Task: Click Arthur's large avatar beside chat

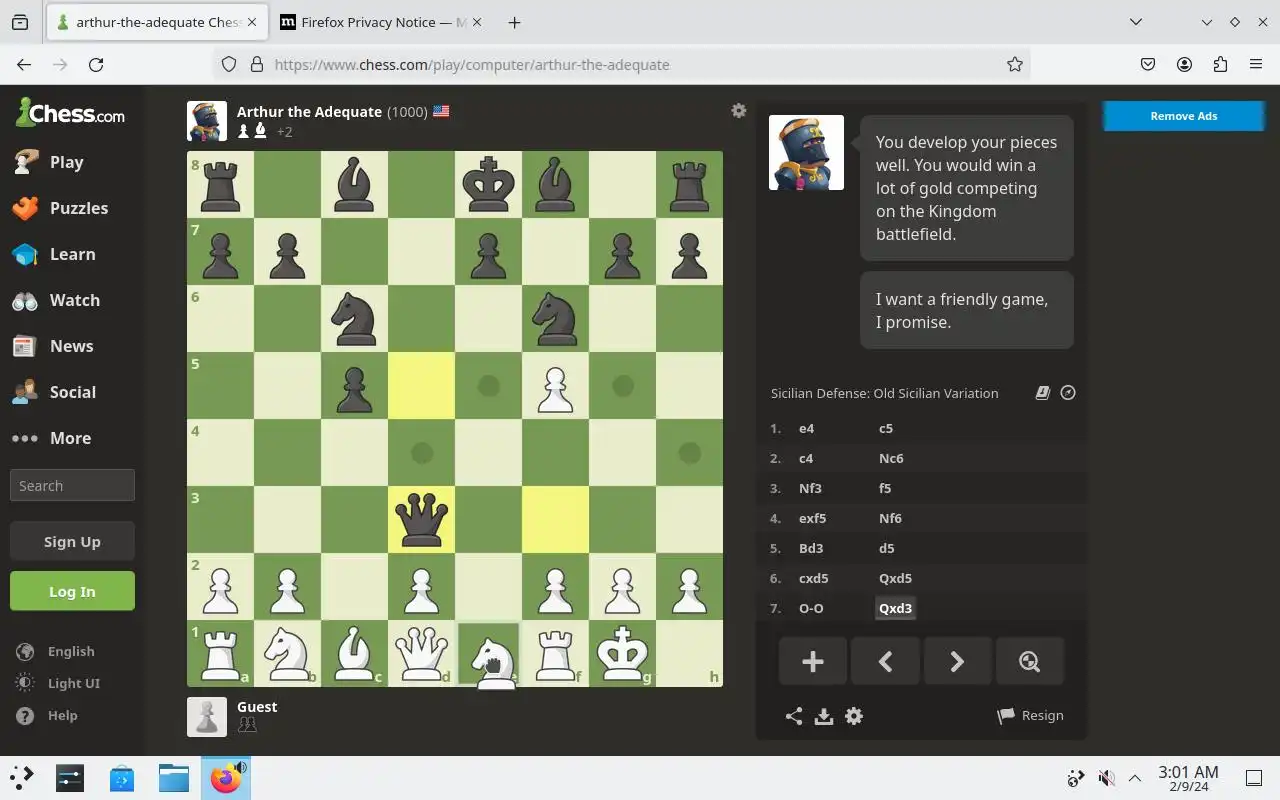Action: [806, 152]
